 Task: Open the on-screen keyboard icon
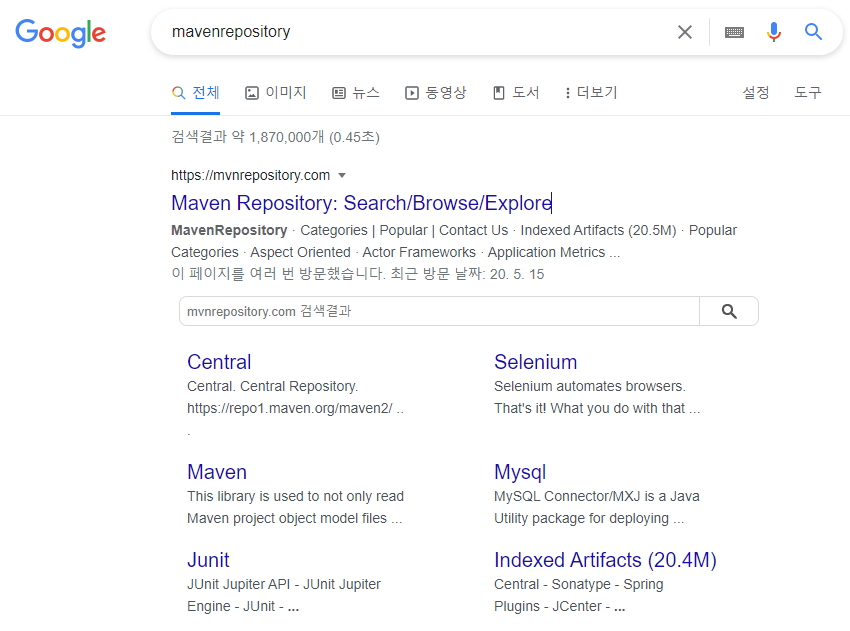pos(734,33)
